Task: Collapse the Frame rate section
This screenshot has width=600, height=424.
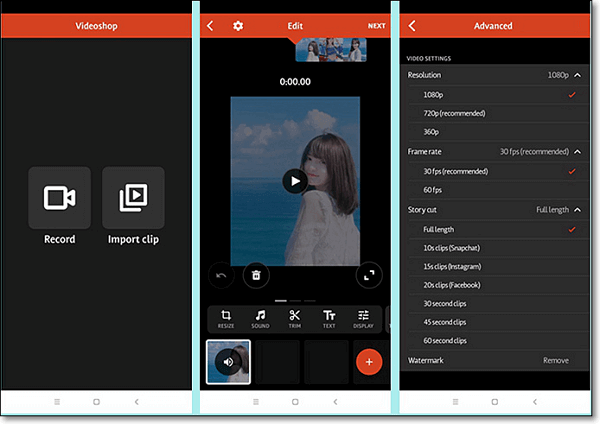Action: [x=576, y=152]
